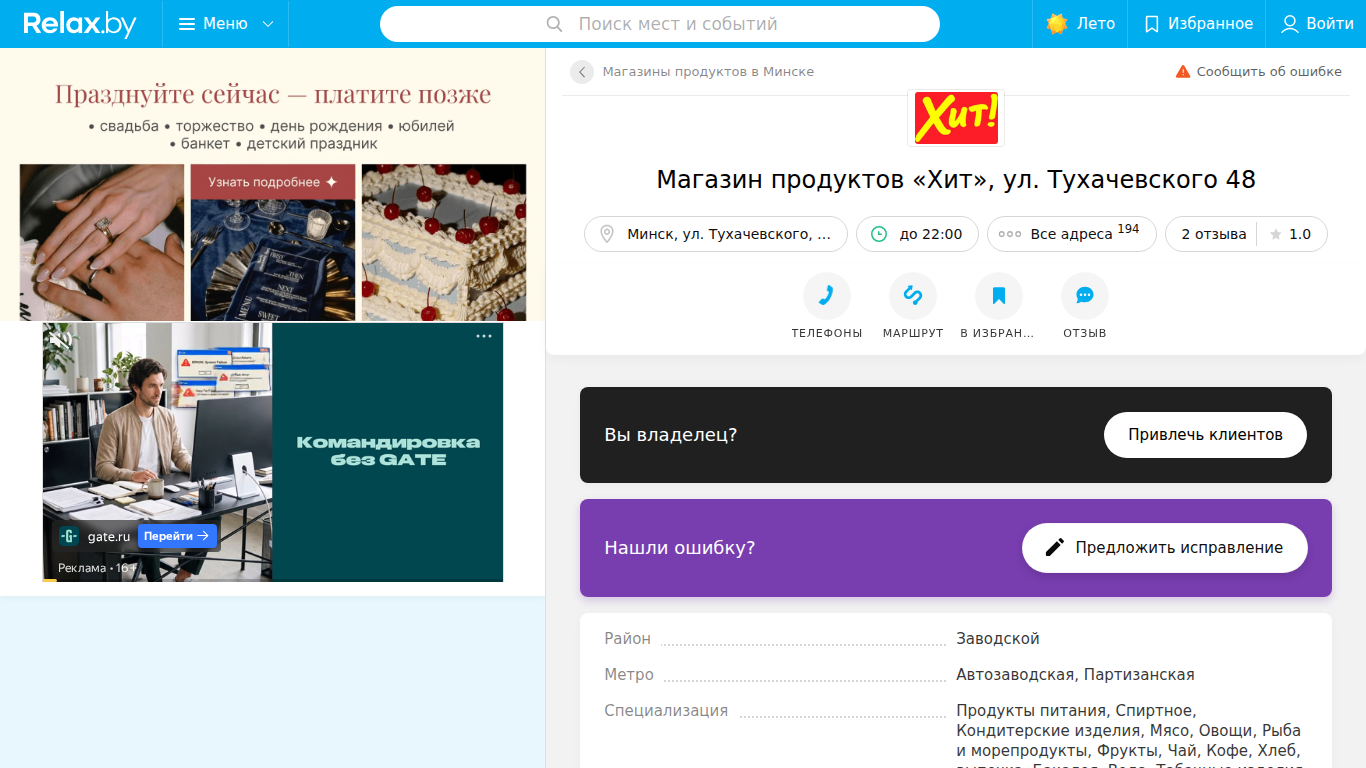Open the ad options three-dots menu

[484, 336]
